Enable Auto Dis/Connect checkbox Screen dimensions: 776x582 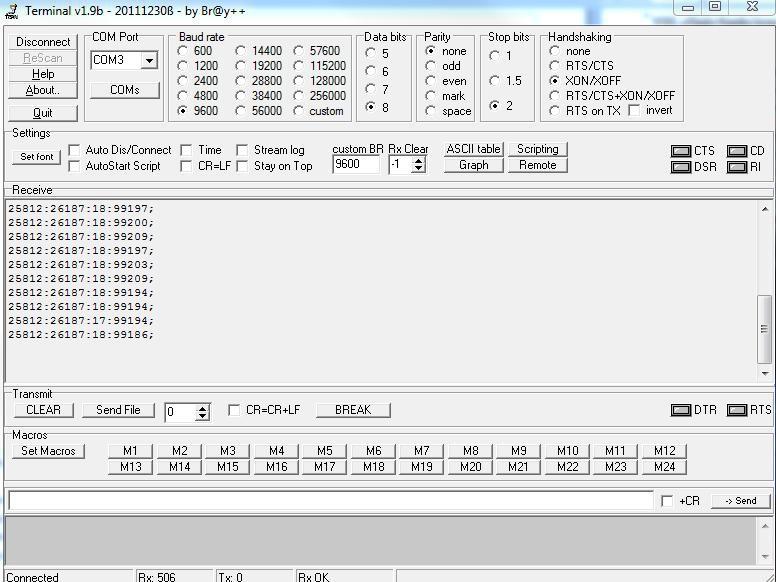tap(74, 150)
